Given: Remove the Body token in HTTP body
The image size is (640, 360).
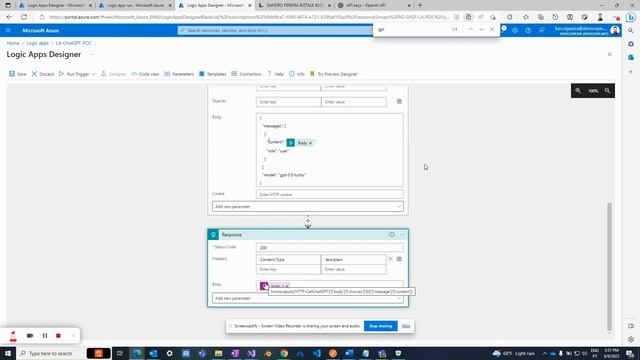Looking at the screenshot, I should tap(311, 143).
